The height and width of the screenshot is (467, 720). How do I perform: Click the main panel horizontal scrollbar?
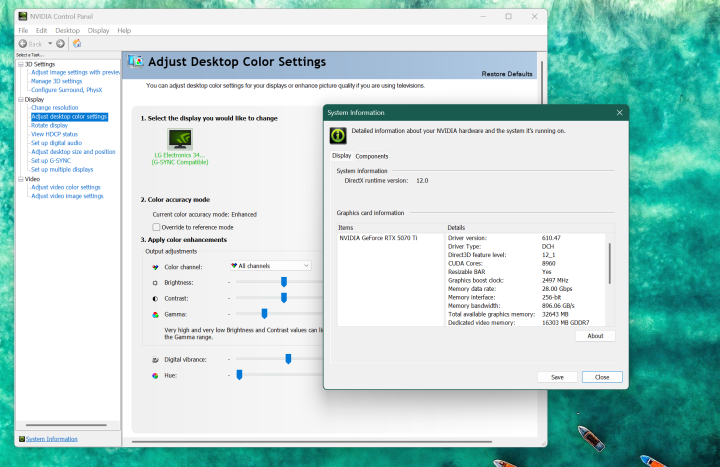(x=312, y=442)
